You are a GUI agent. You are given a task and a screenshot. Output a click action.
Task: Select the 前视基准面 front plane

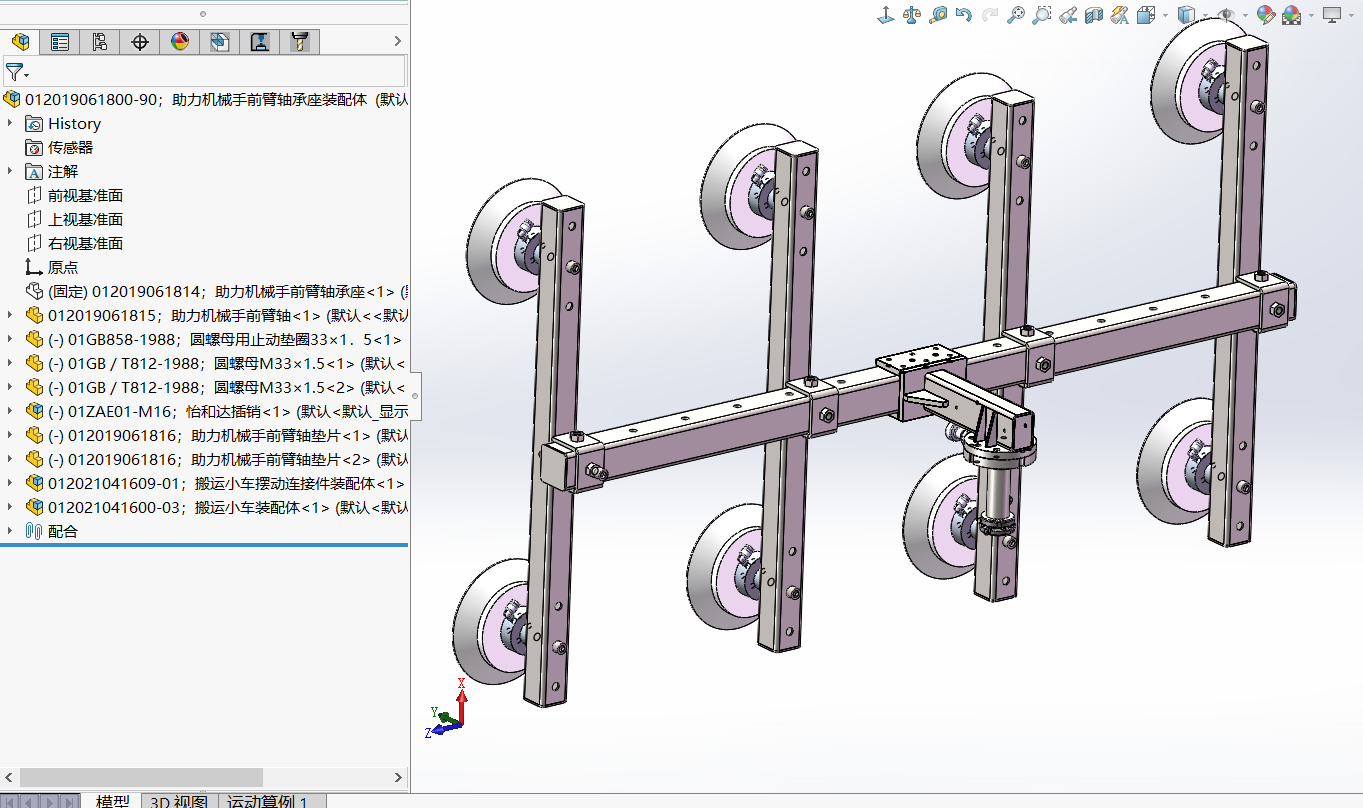click(75, 195)
